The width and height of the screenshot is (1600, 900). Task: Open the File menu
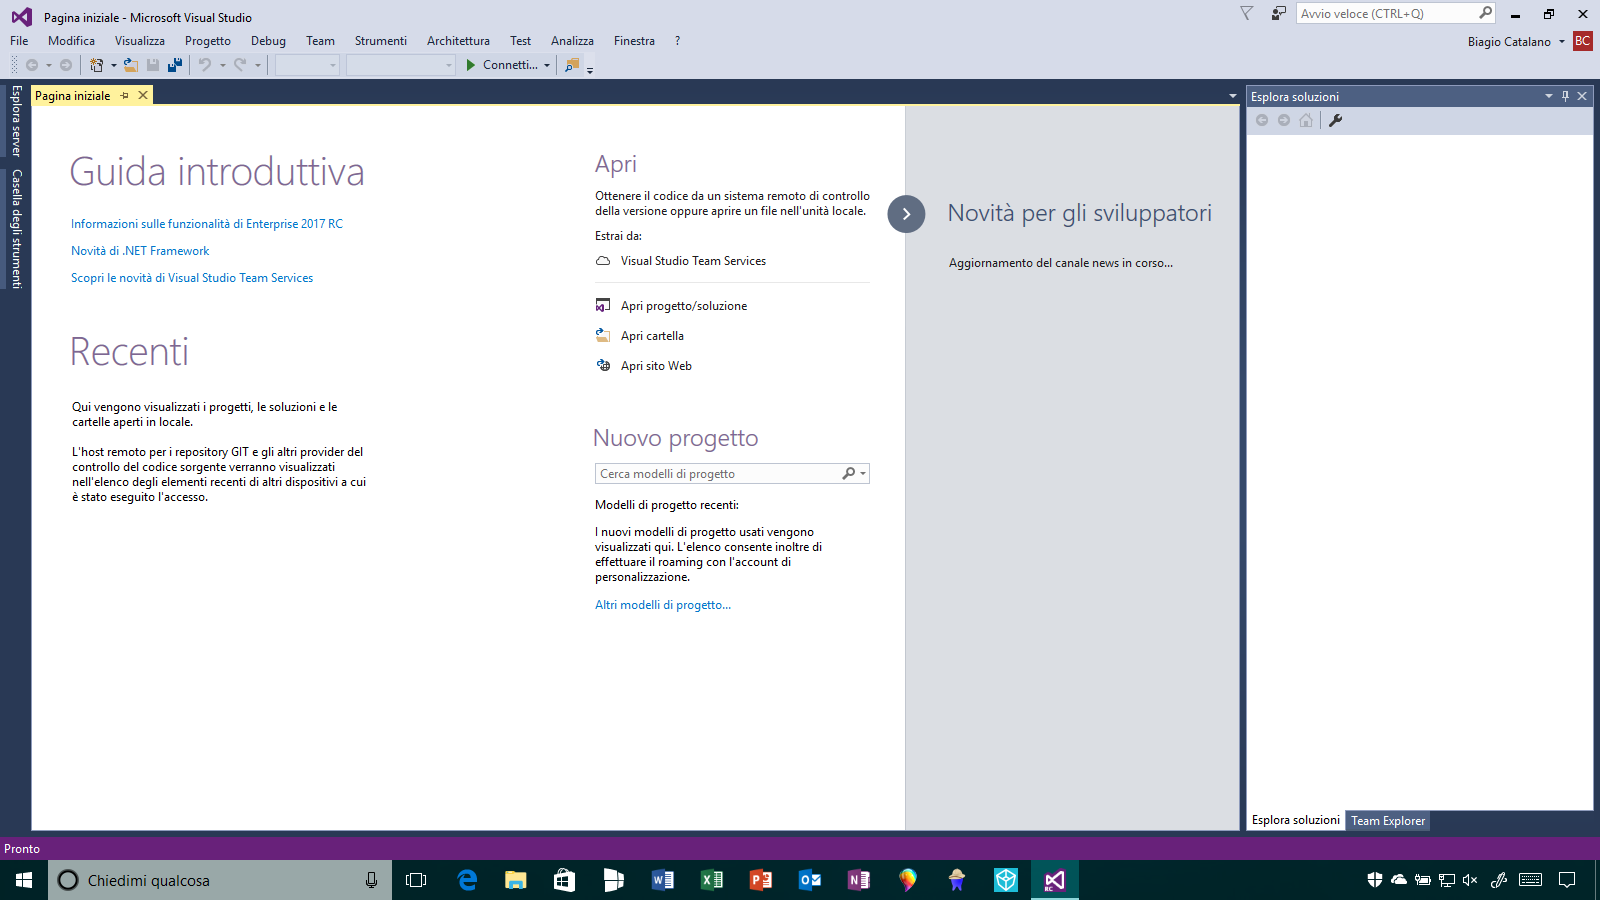19,41
